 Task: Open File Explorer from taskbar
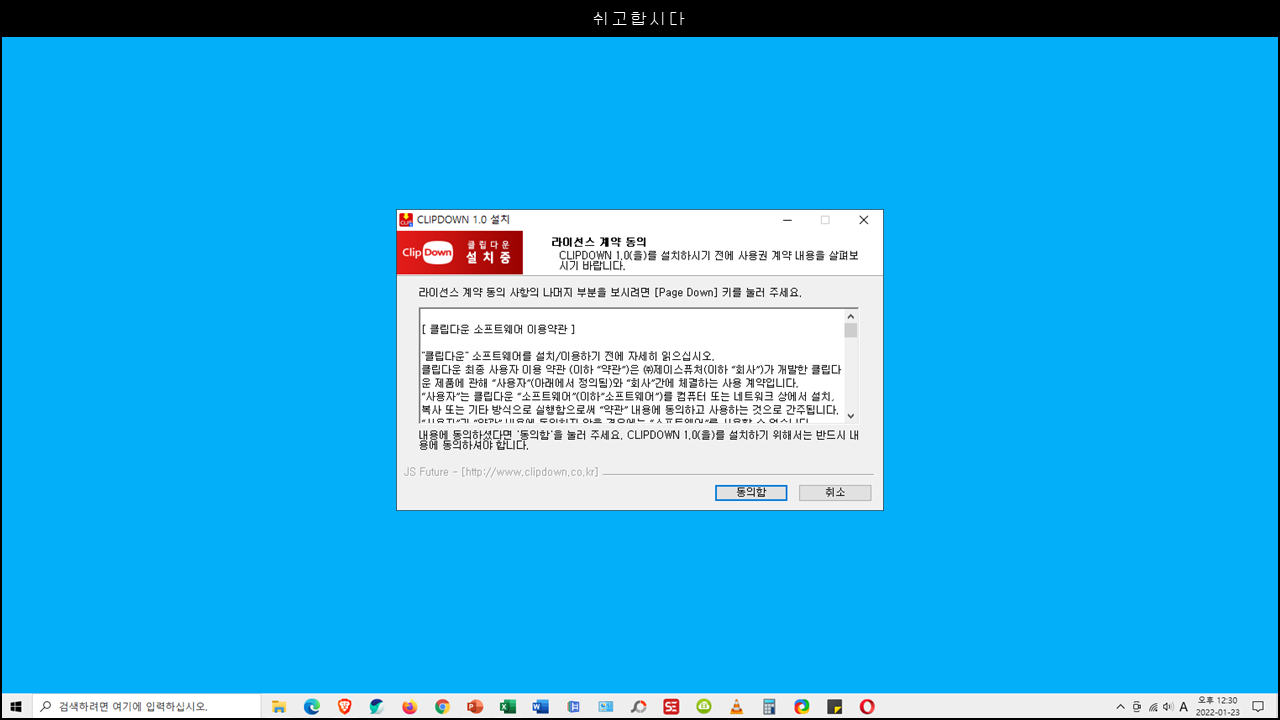[279, 706]
